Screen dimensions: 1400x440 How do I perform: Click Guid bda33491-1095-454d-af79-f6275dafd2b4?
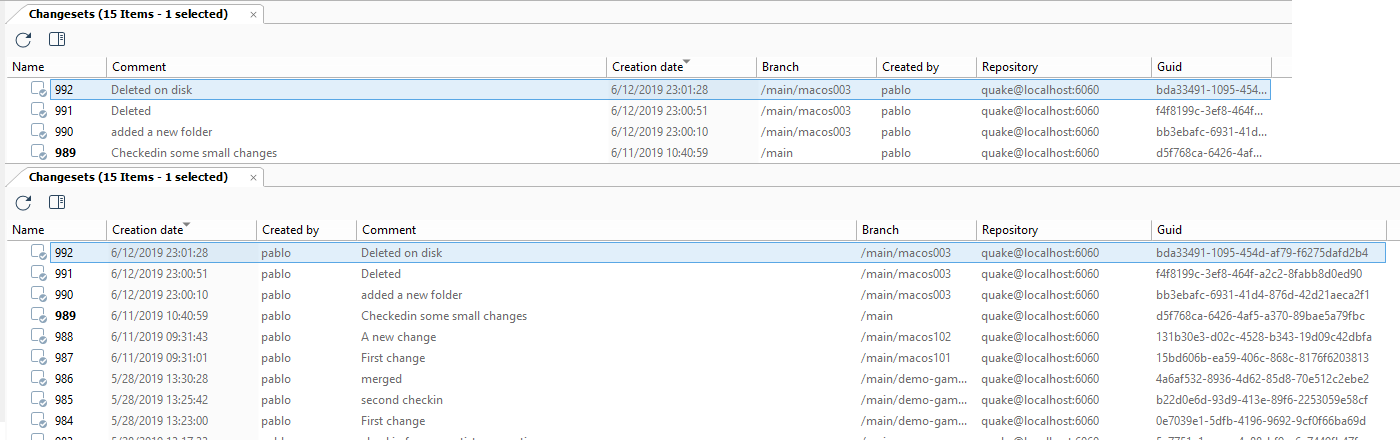click(1262, 253)
